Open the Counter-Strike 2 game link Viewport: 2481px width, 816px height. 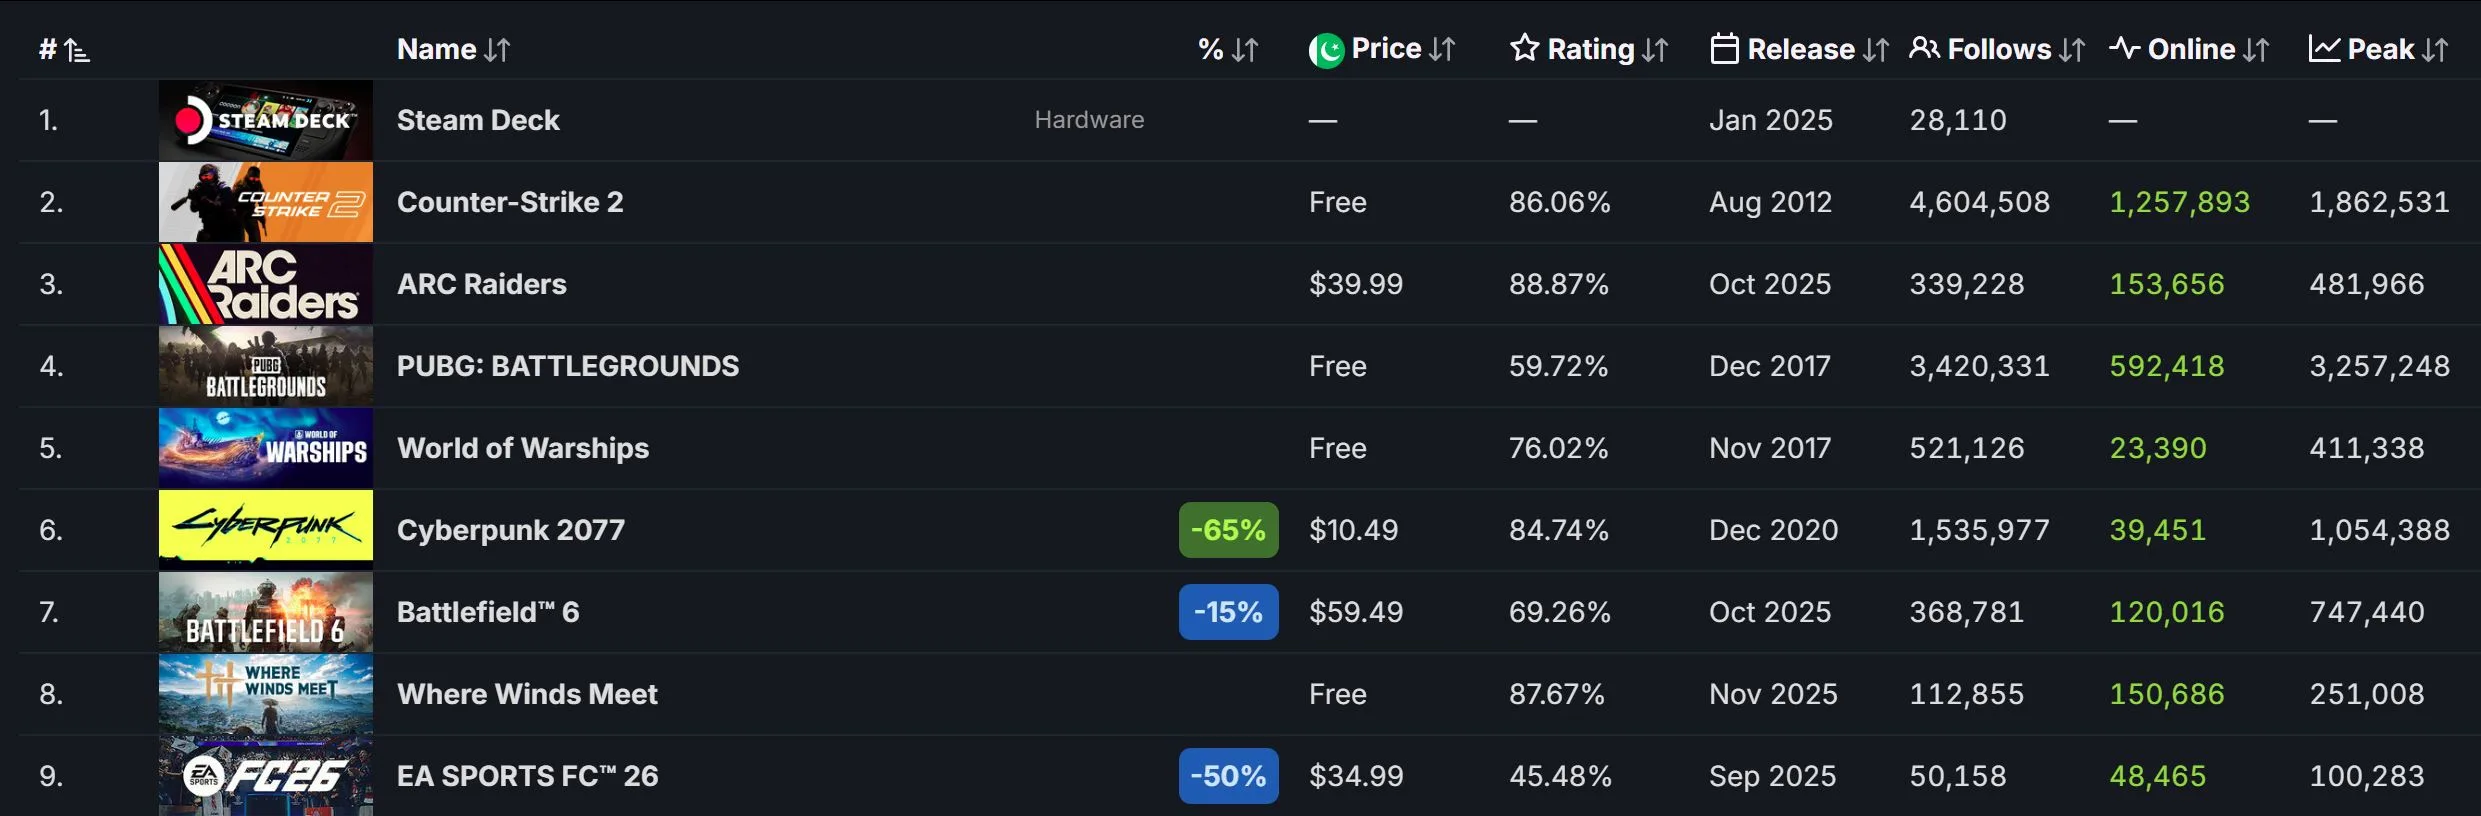click(510, 202)
